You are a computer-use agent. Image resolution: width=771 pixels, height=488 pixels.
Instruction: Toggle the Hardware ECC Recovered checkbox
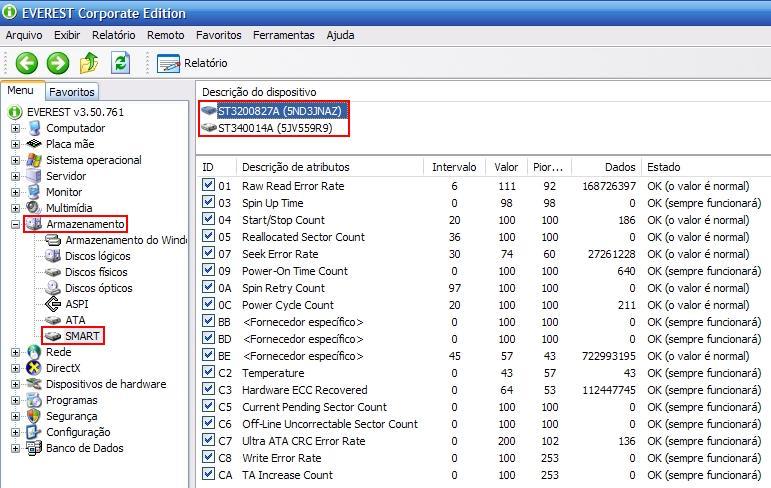click(x=208, y=389)
